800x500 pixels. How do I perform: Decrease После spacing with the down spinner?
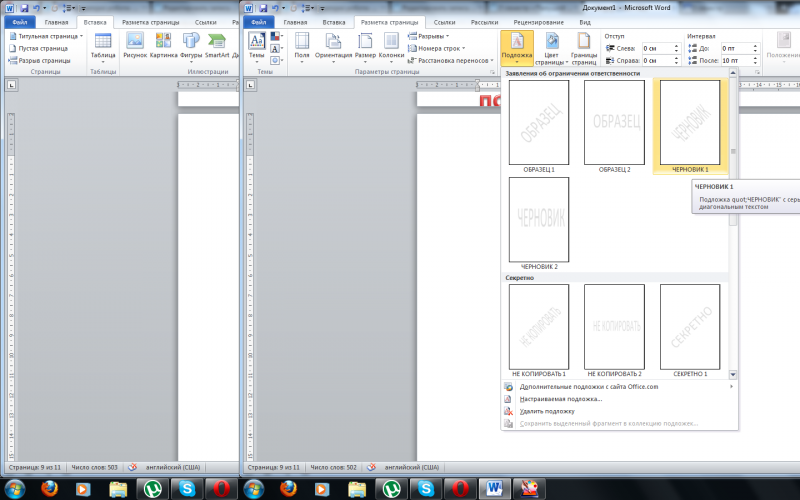tap(755, 63)
